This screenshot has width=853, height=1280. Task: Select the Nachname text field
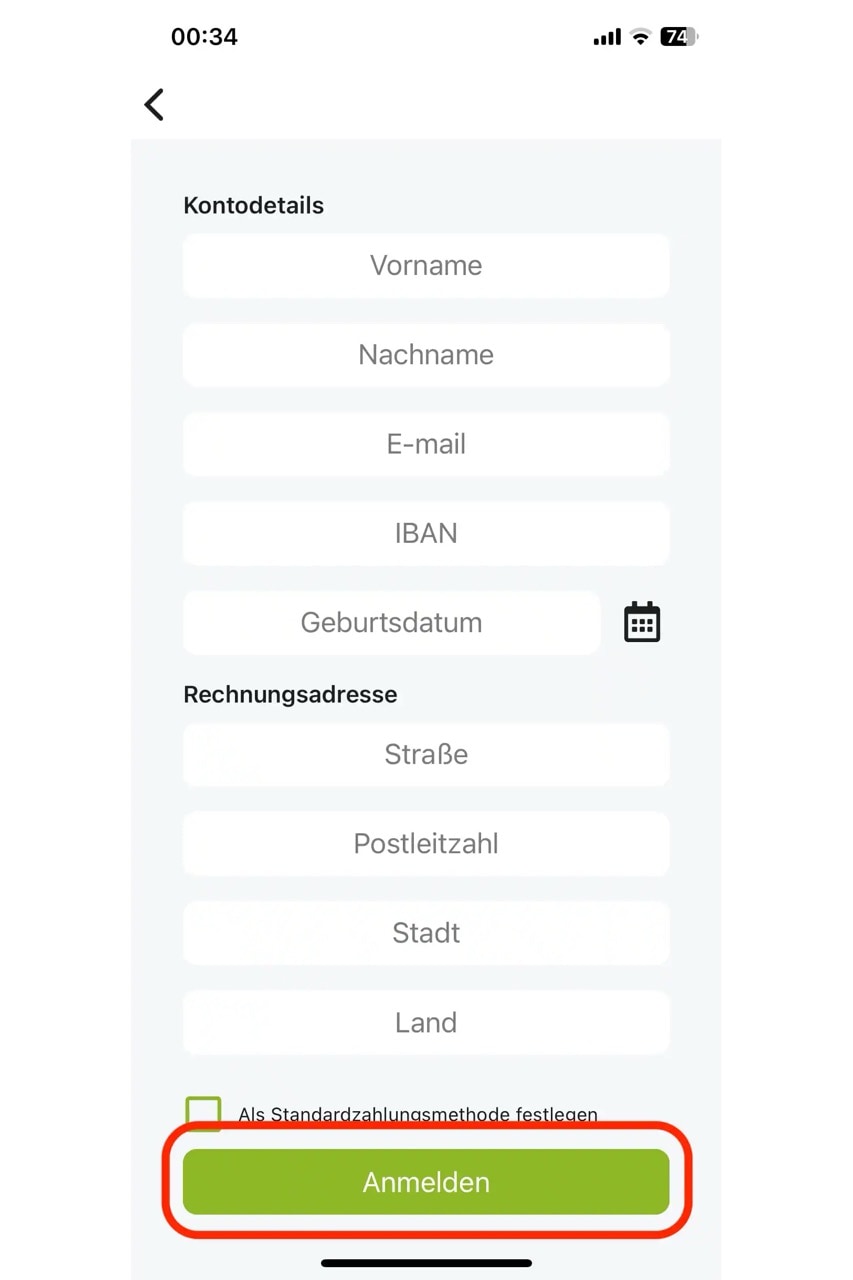(x=426, y=355)
